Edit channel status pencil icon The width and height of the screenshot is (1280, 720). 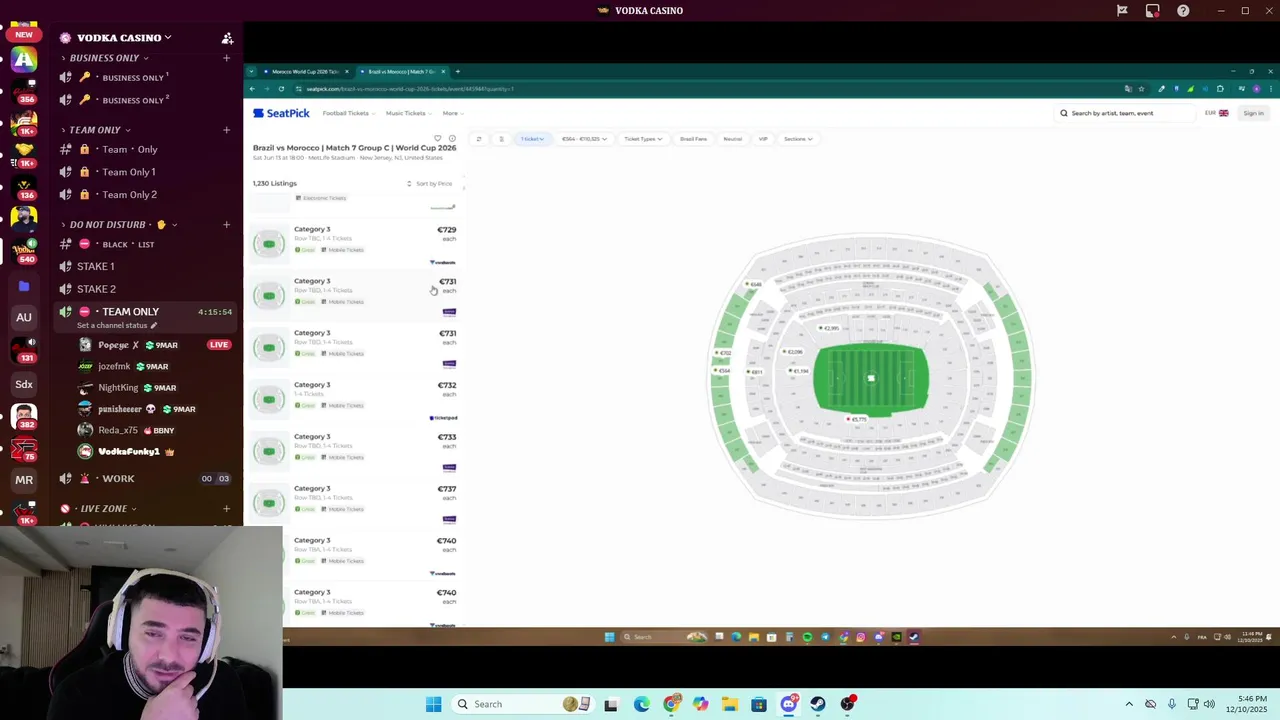click(x=154, y=326)
